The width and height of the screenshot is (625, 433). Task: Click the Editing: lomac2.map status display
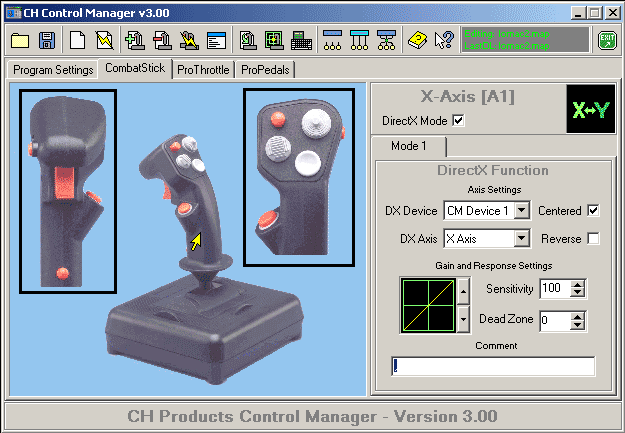[x=507, y=34]
